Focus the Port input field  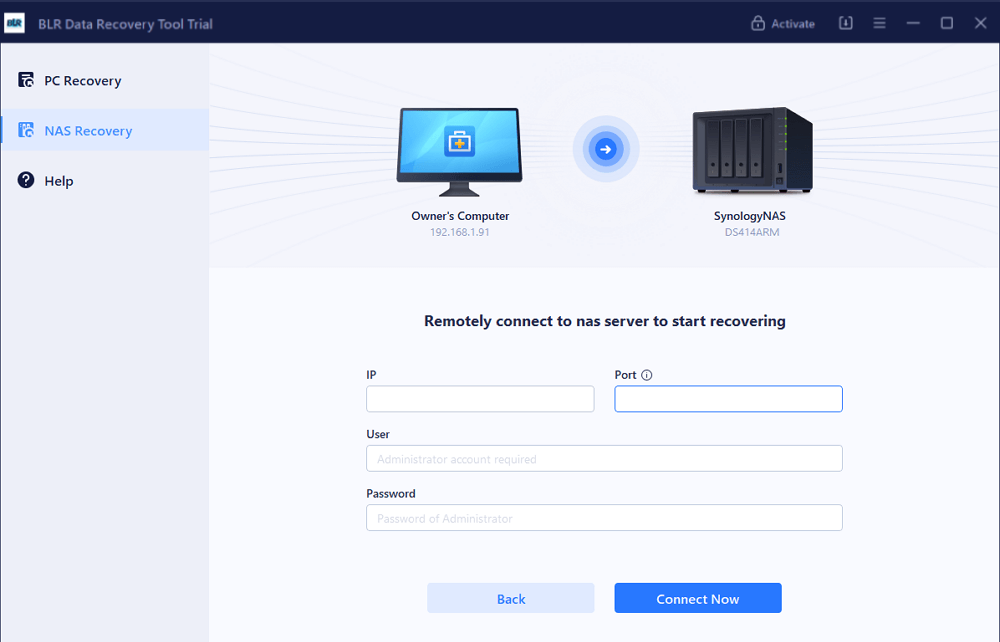[x=728, y=398]
